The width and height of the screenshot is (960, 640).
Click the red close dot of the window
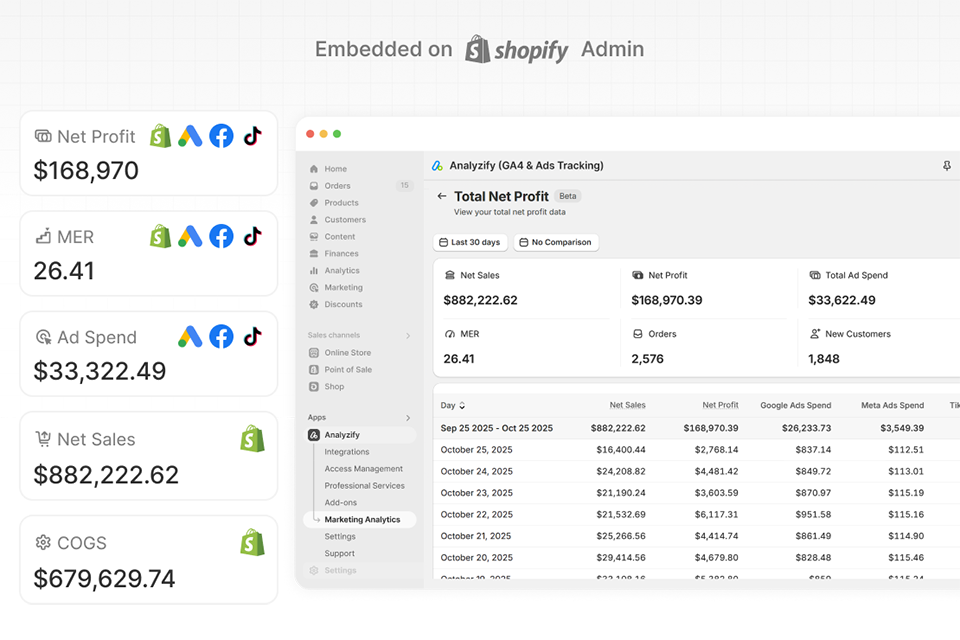(x=310, y=134)
